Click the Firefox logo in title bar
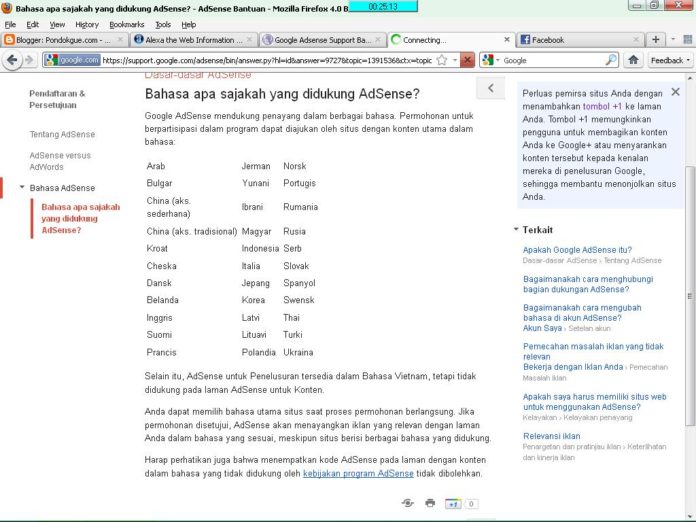Viewport: 696px width, 522px height. click(x=6, y=8)
